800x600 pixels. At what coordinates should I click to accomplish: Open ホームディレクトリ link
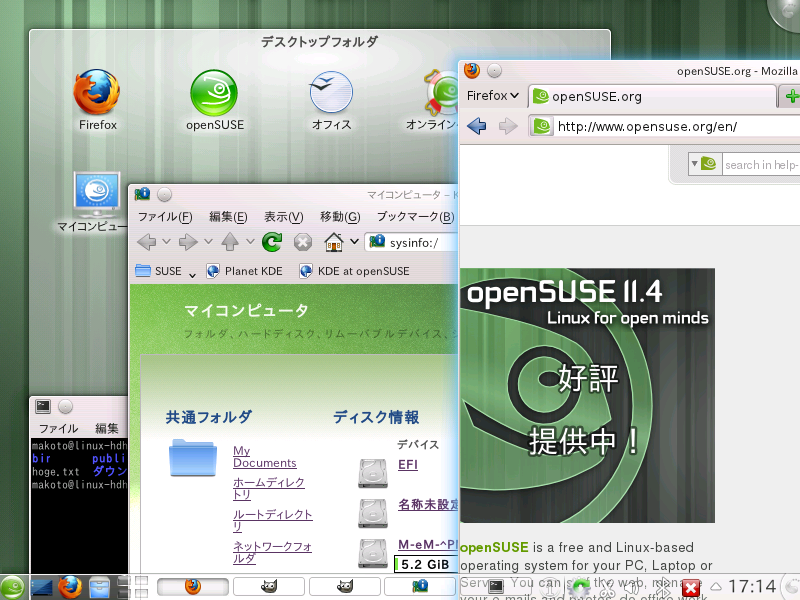268,488
